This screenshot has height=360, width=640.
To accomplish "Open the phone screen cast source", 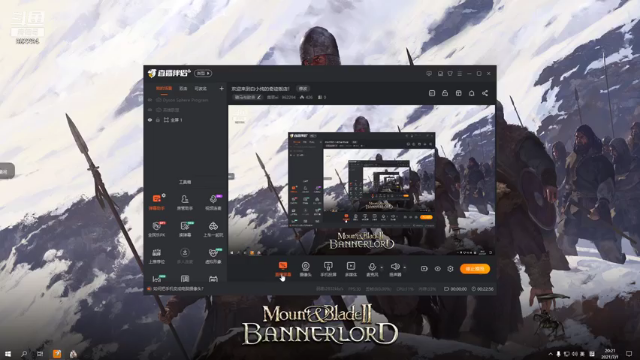I will point(328,269).
